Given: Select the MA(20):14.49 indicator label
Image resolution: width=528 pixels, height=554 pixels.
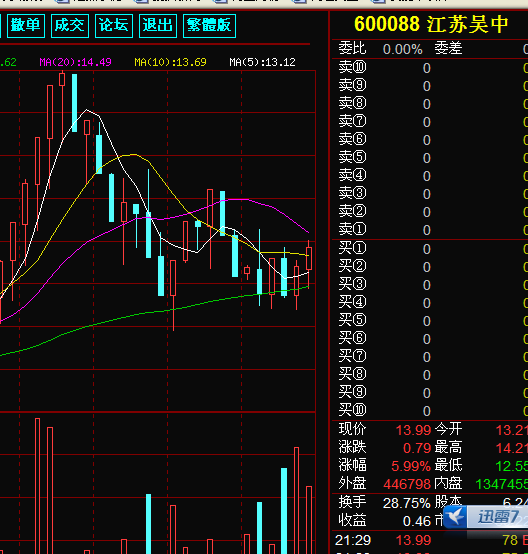Looking at the screenshot, I should pyautogui.click(x=75, y=63).
